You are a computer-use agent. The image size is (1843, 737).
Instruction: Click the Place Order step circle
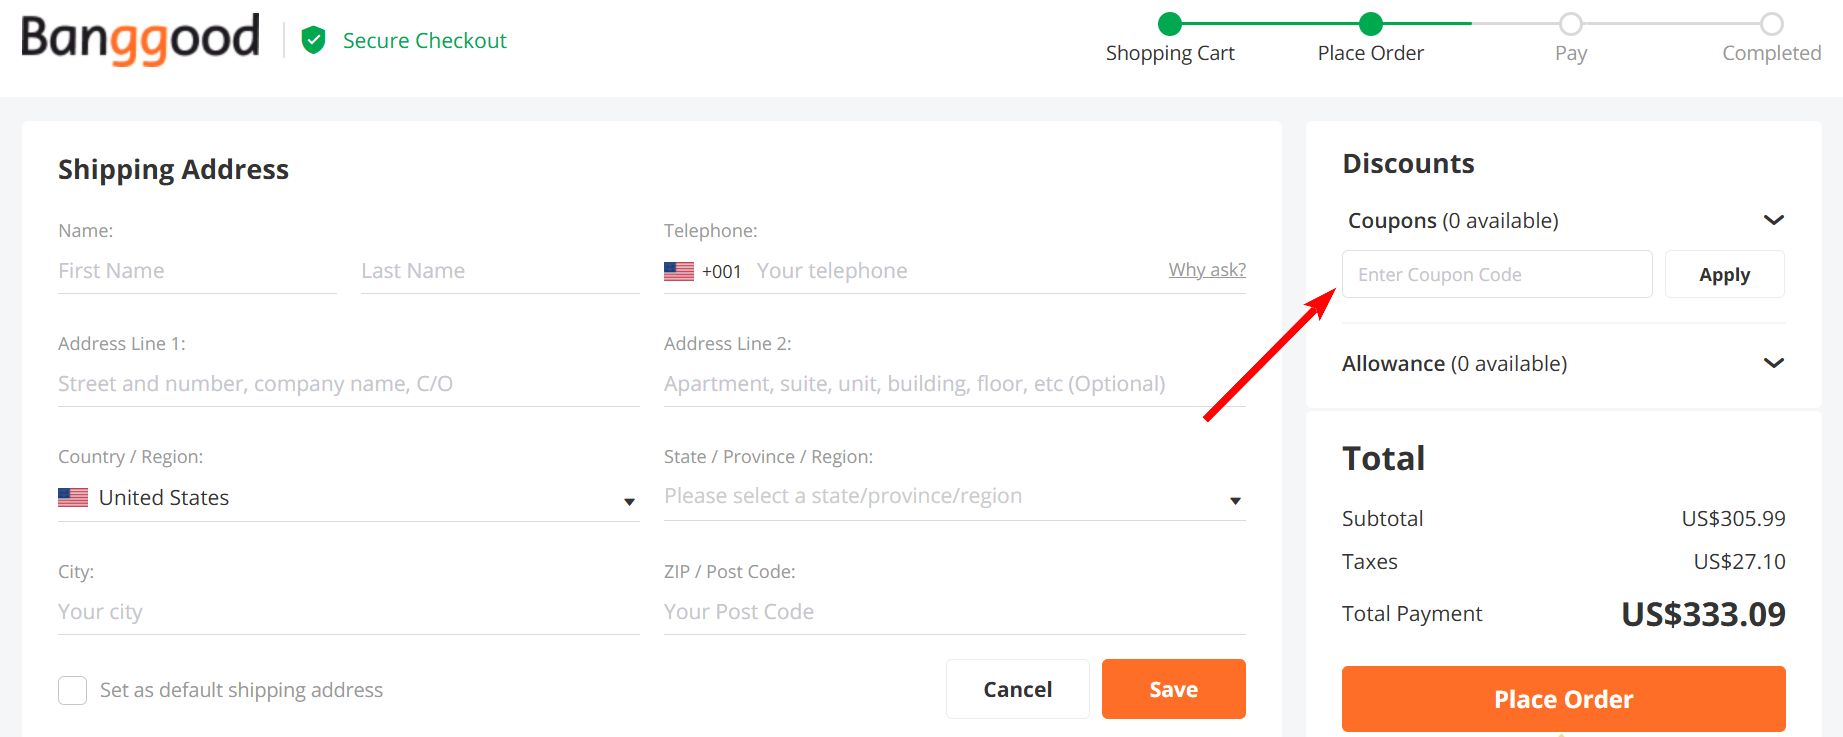(x=1371, y=24)
